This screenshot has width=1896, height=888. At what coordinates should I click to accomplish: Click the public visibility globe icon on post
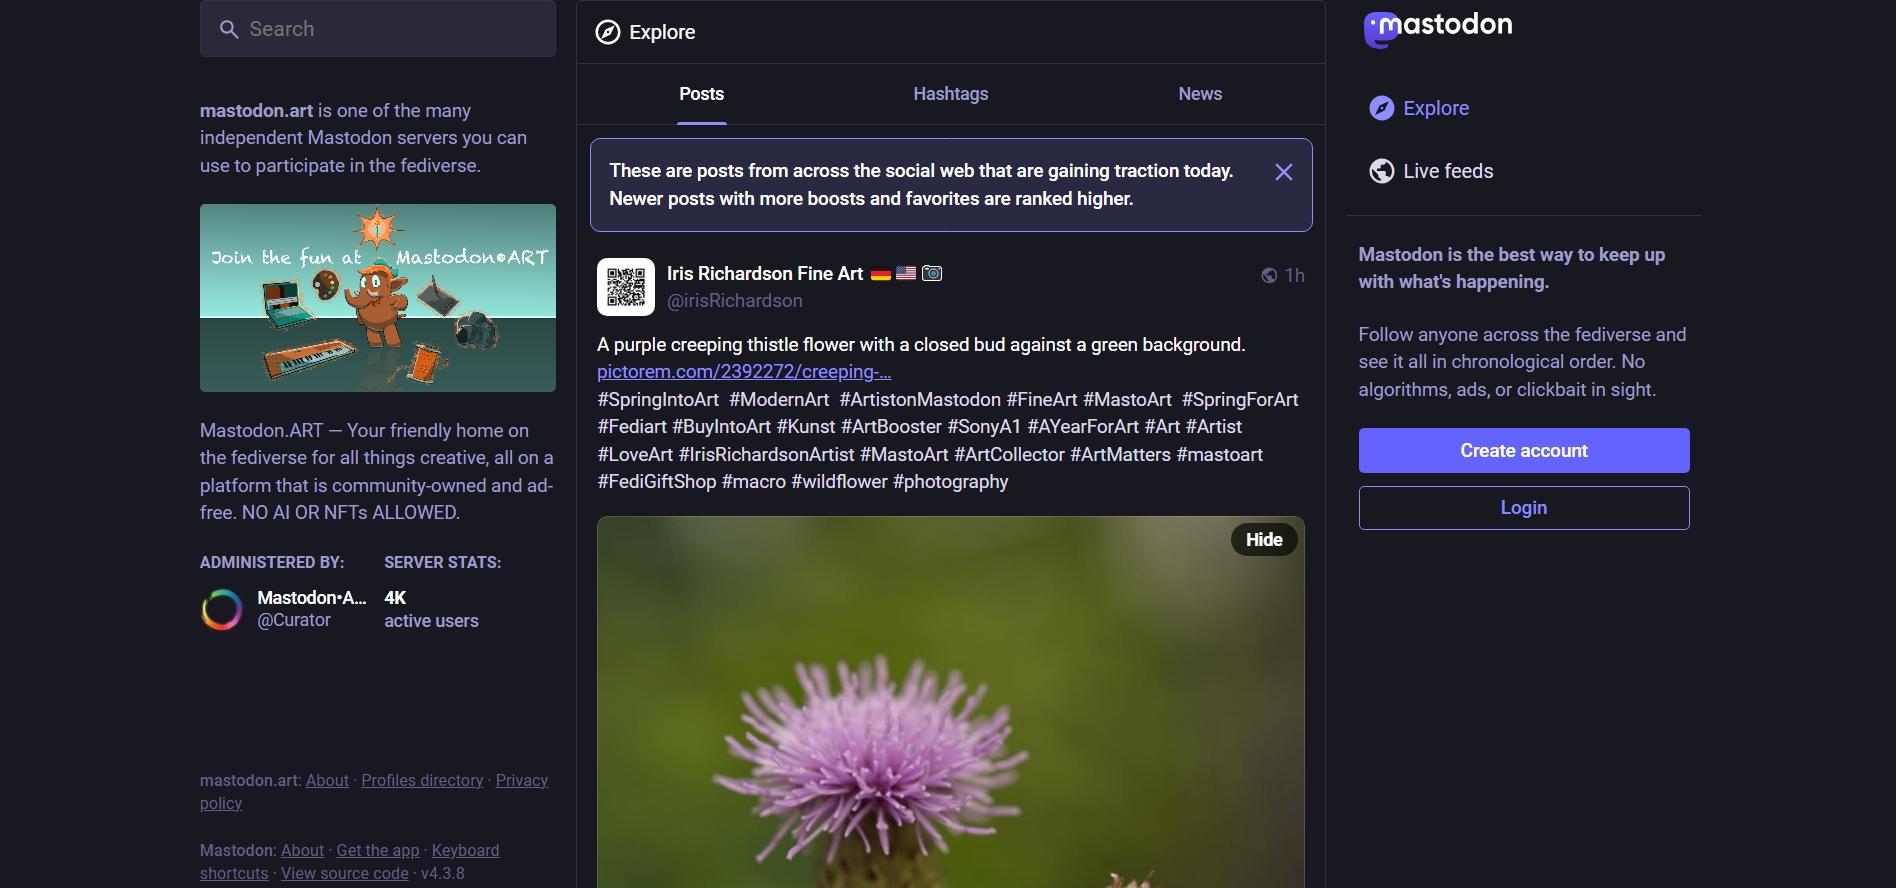pyautogui.click(x=1268, y=276)
